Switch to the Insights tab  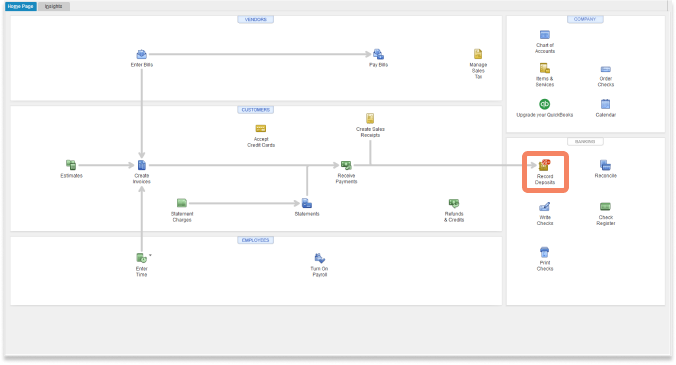53,6
